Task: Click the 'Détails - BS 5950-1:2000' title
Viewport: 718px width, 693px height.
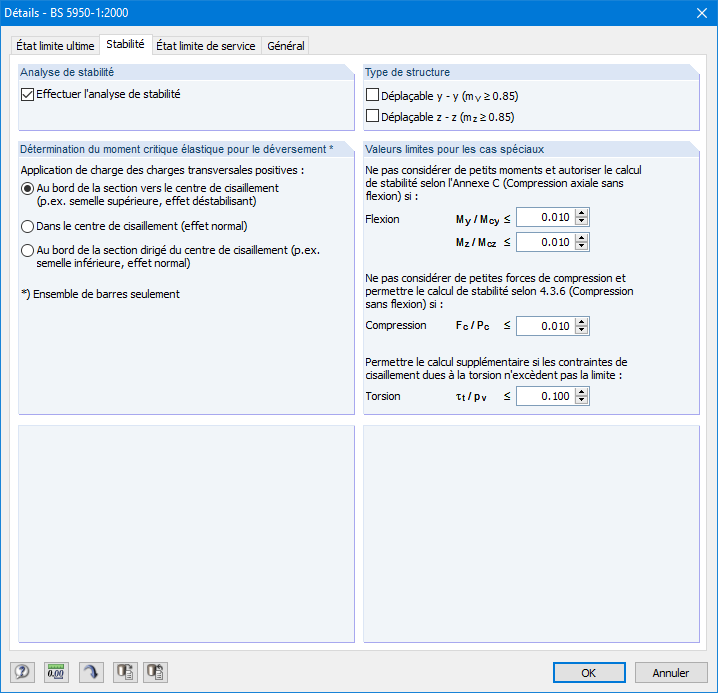Action: coord(66,13)
